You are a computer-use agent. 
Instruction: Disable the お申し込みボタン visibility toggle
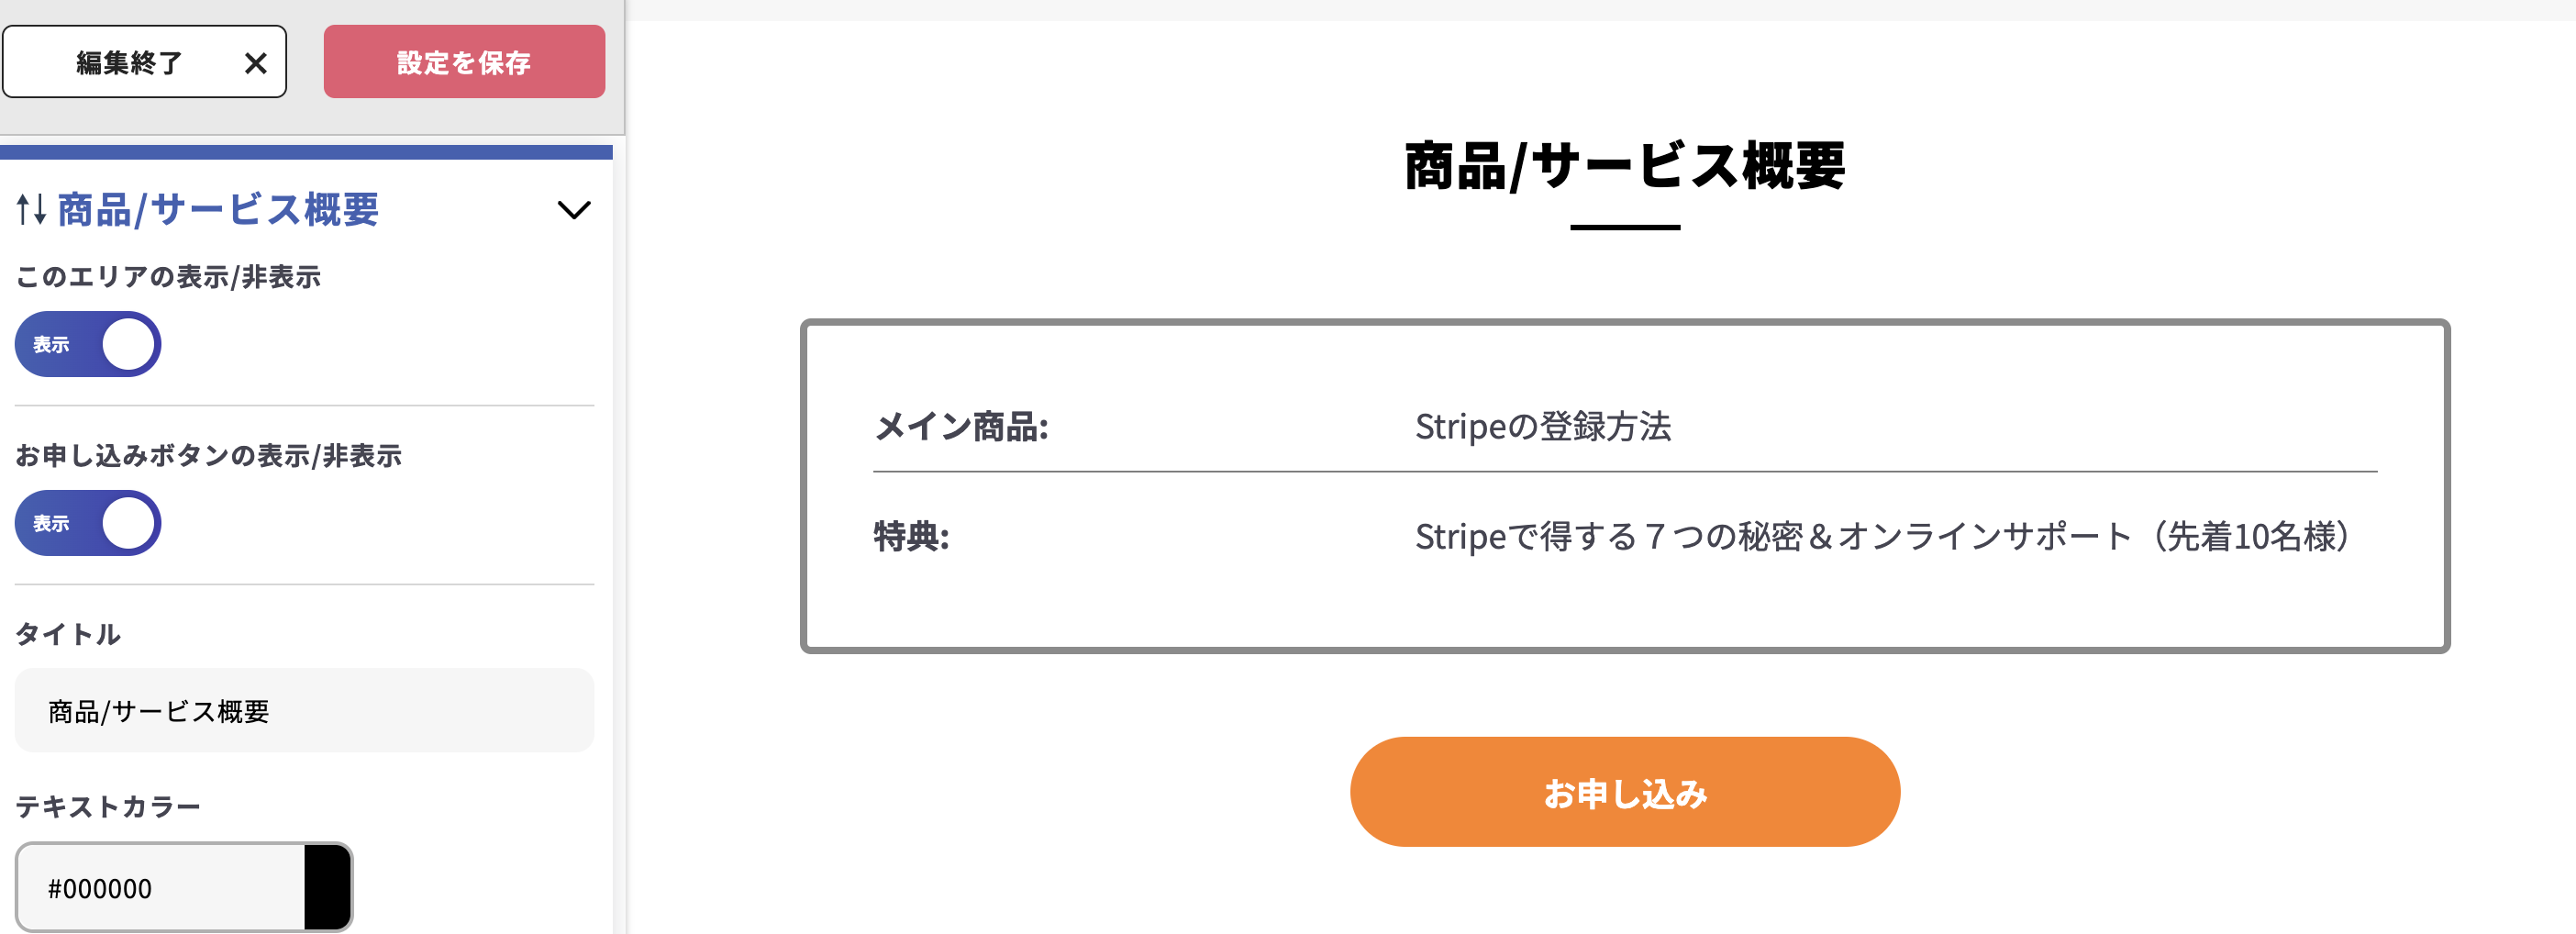tap(87, 522)
